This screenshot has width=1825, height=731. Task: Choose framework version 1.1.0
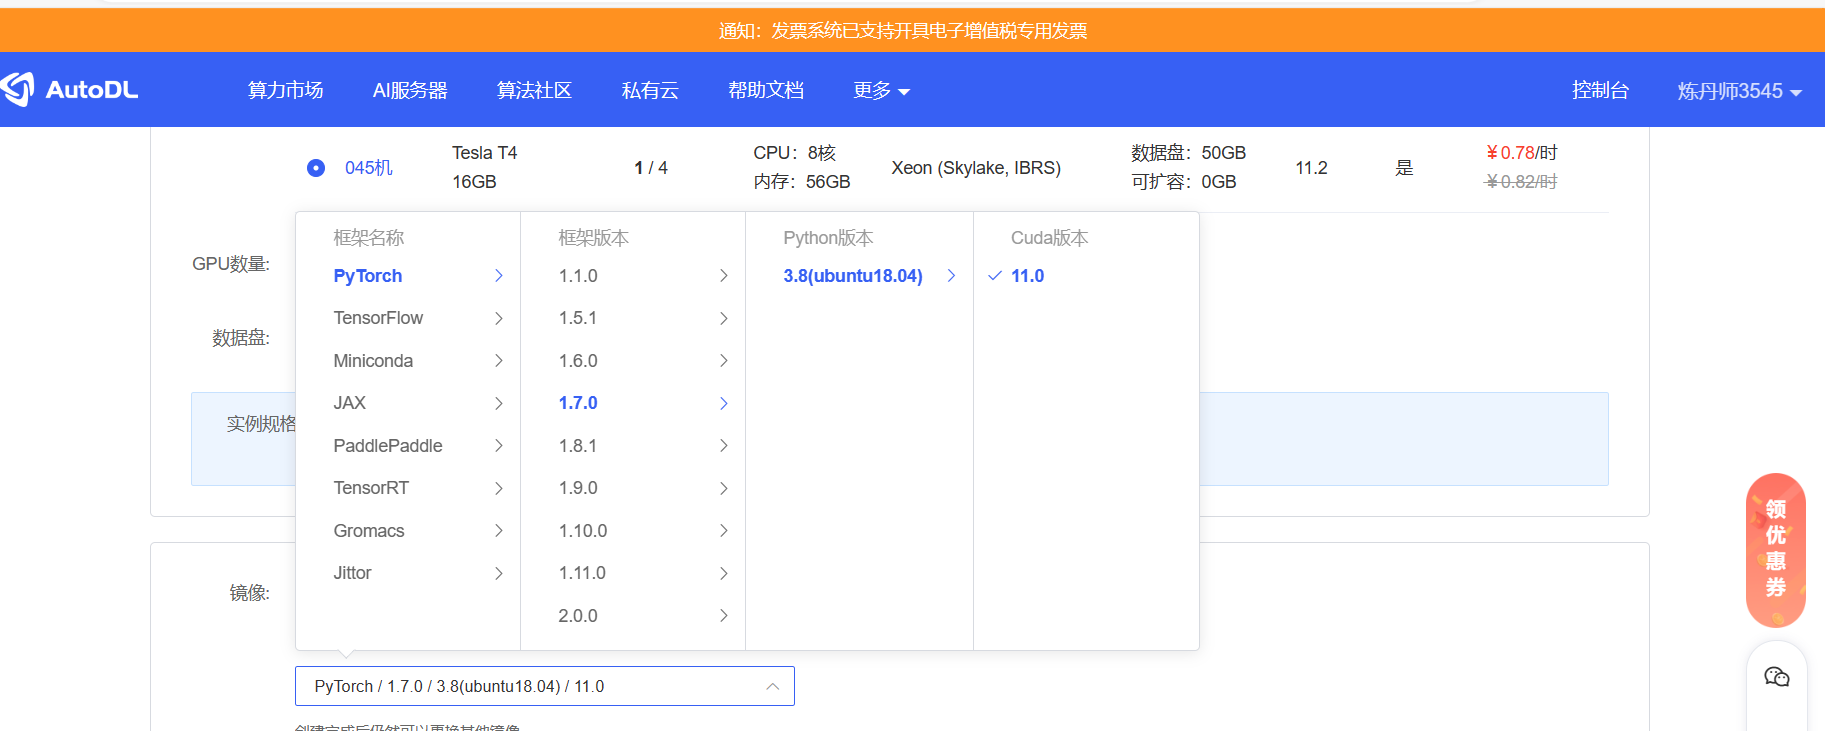click(x=633, y=276)
